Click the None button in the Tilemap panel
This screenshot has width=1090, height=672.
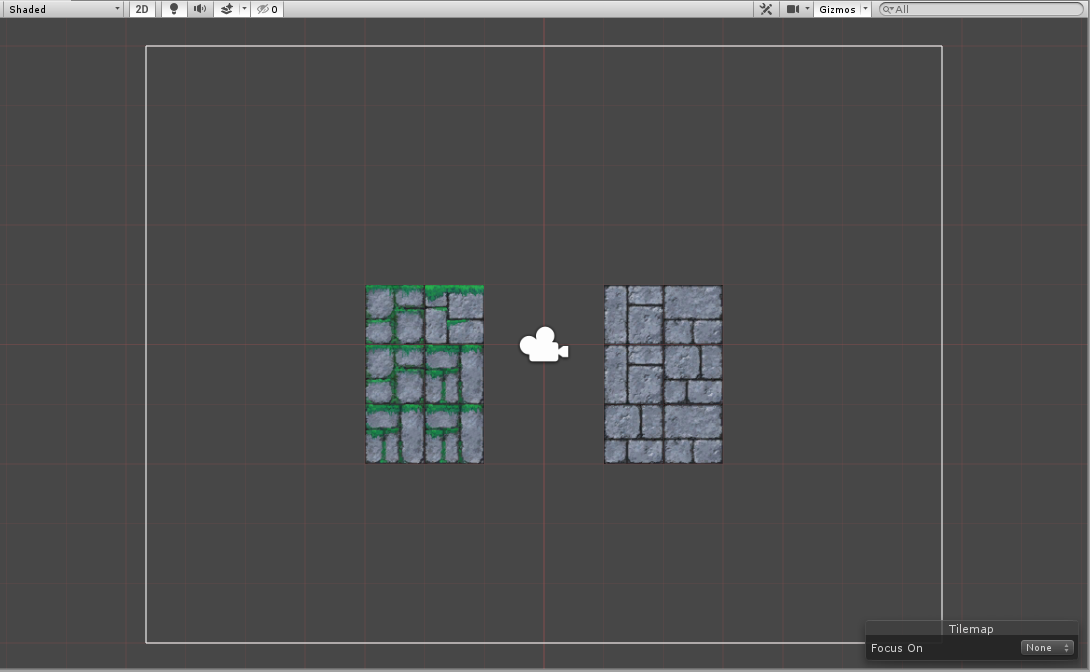[1047, 647]
